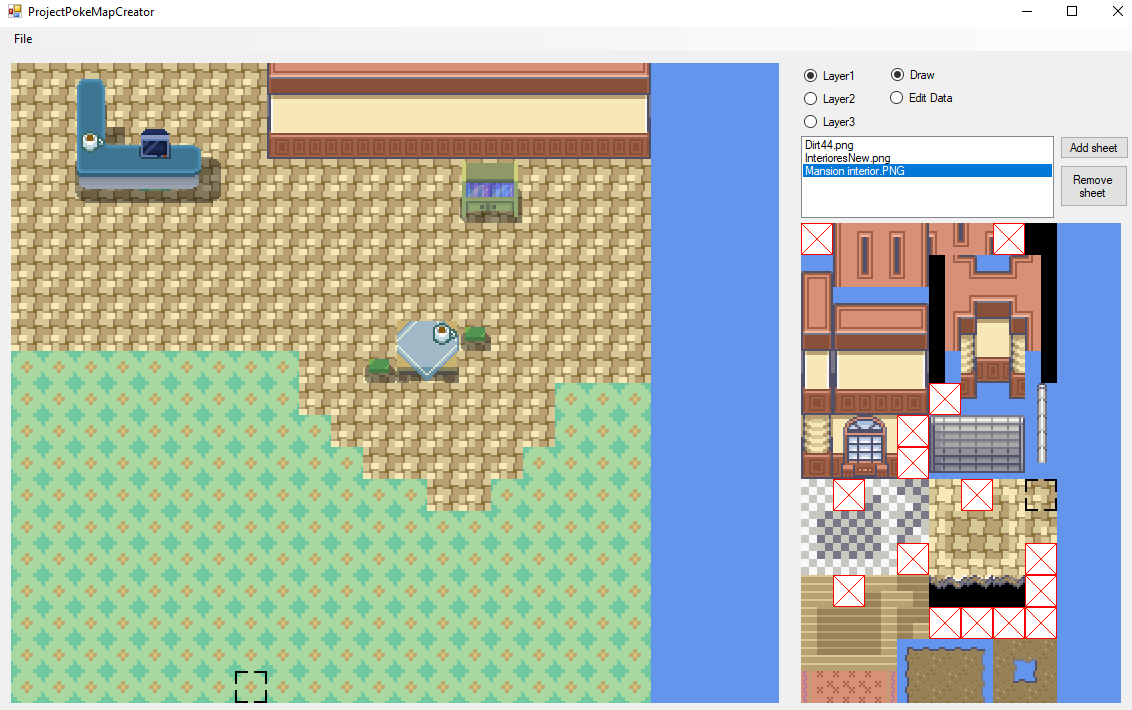Close the ProjectPokeMapCreator window
Viewport: 1132px width, 710px height.
[1117, 12]
